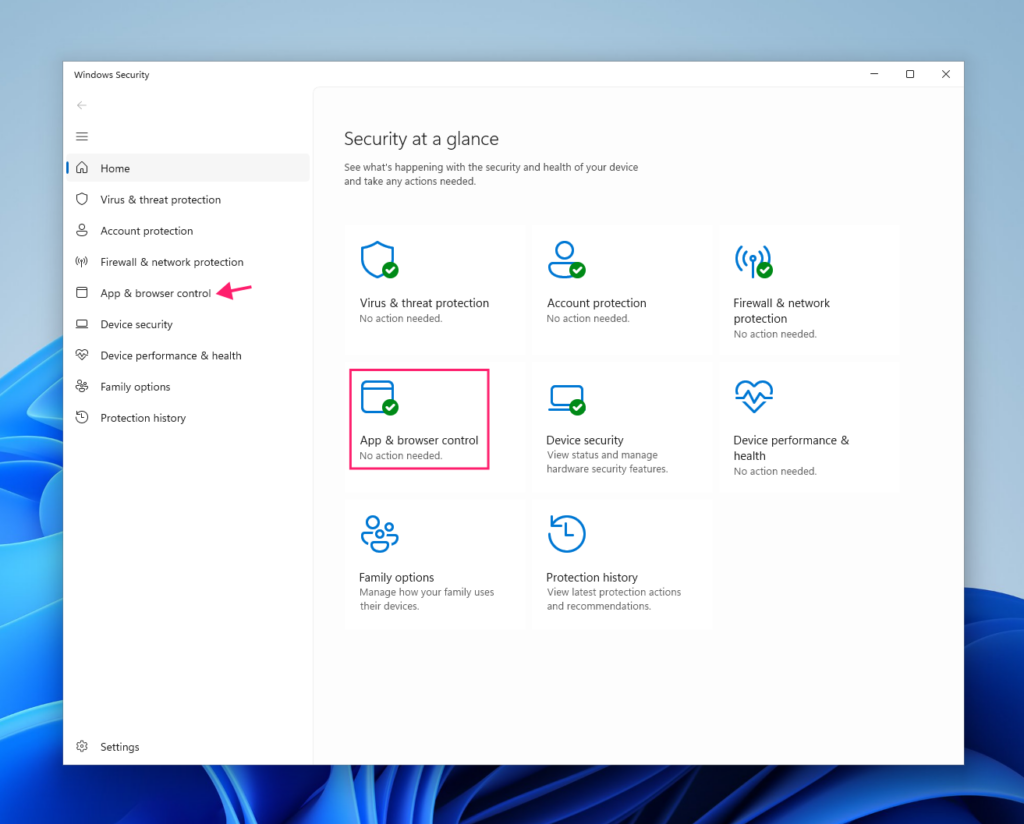Viewport: 1024px width, 824px height.
Task: Click the person icon on the Account protection tile
Action: 566,260
